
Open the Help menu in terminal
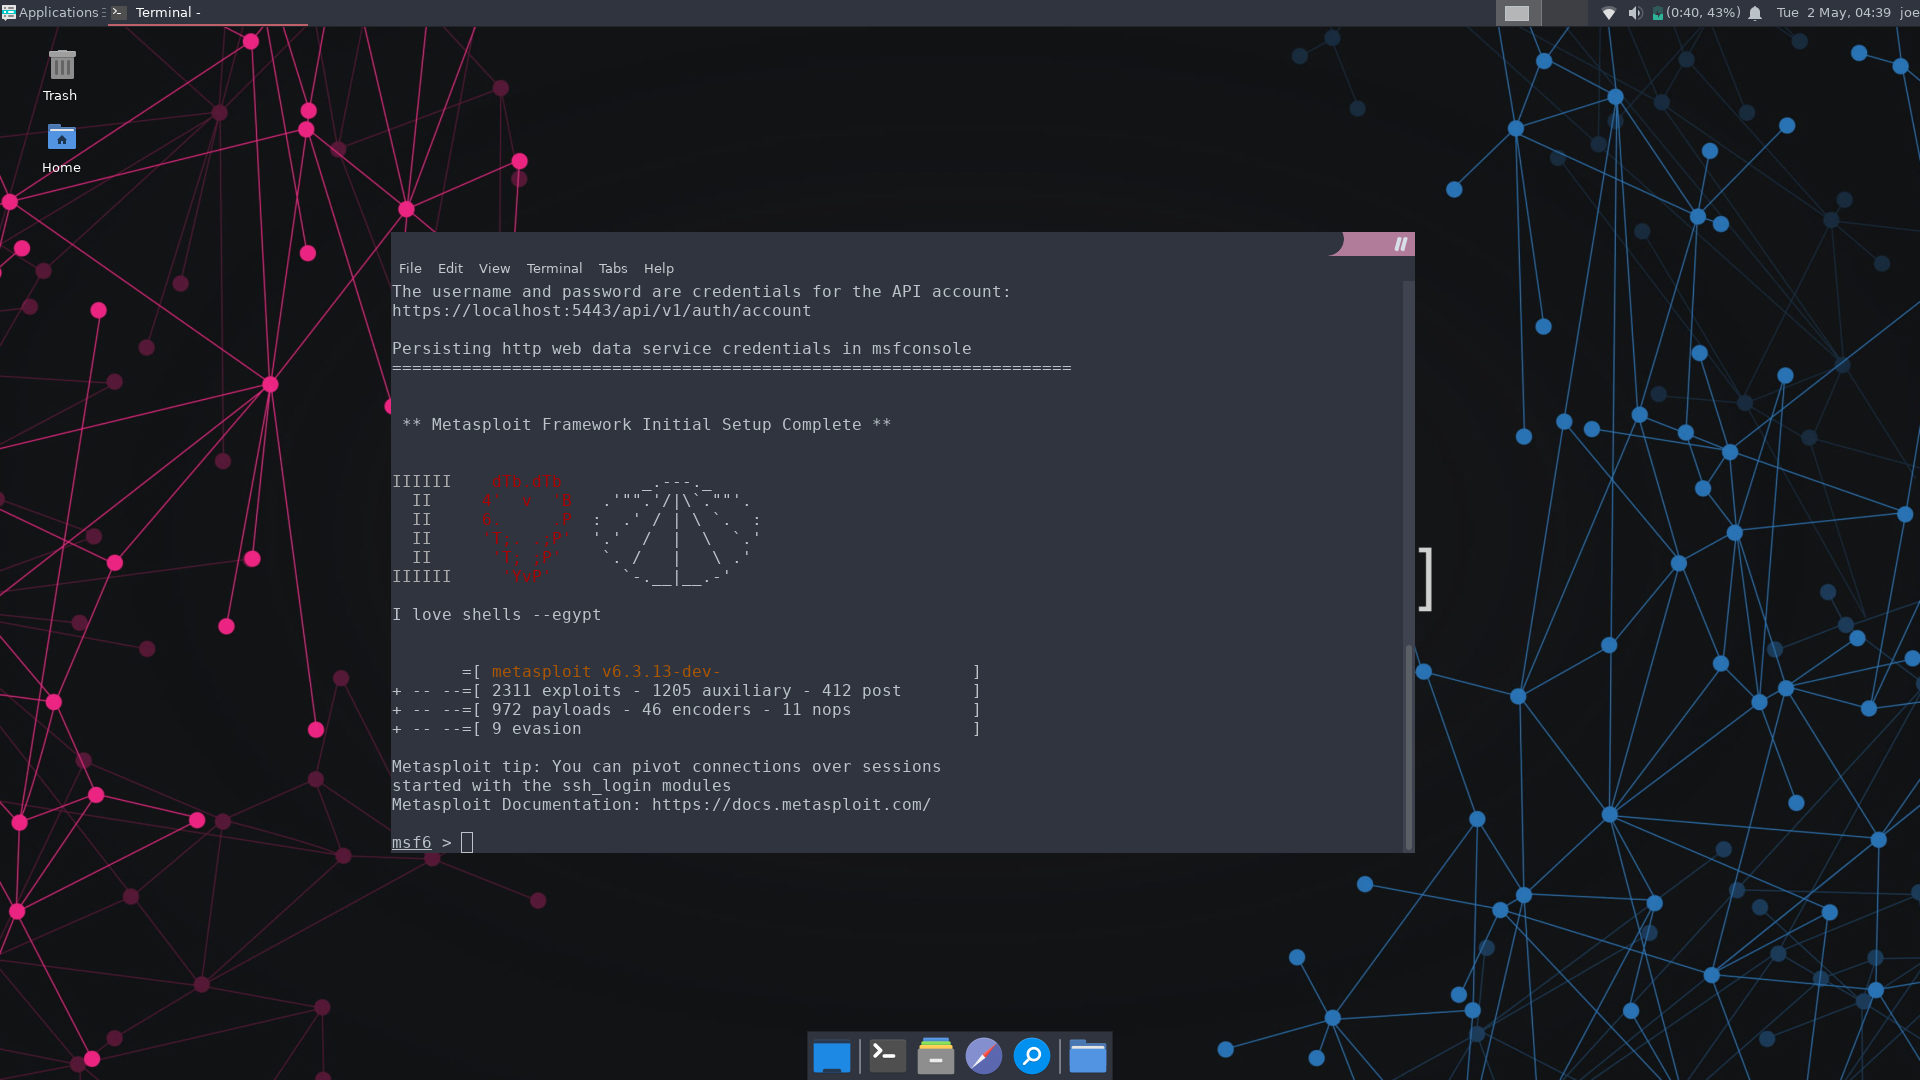658,268
